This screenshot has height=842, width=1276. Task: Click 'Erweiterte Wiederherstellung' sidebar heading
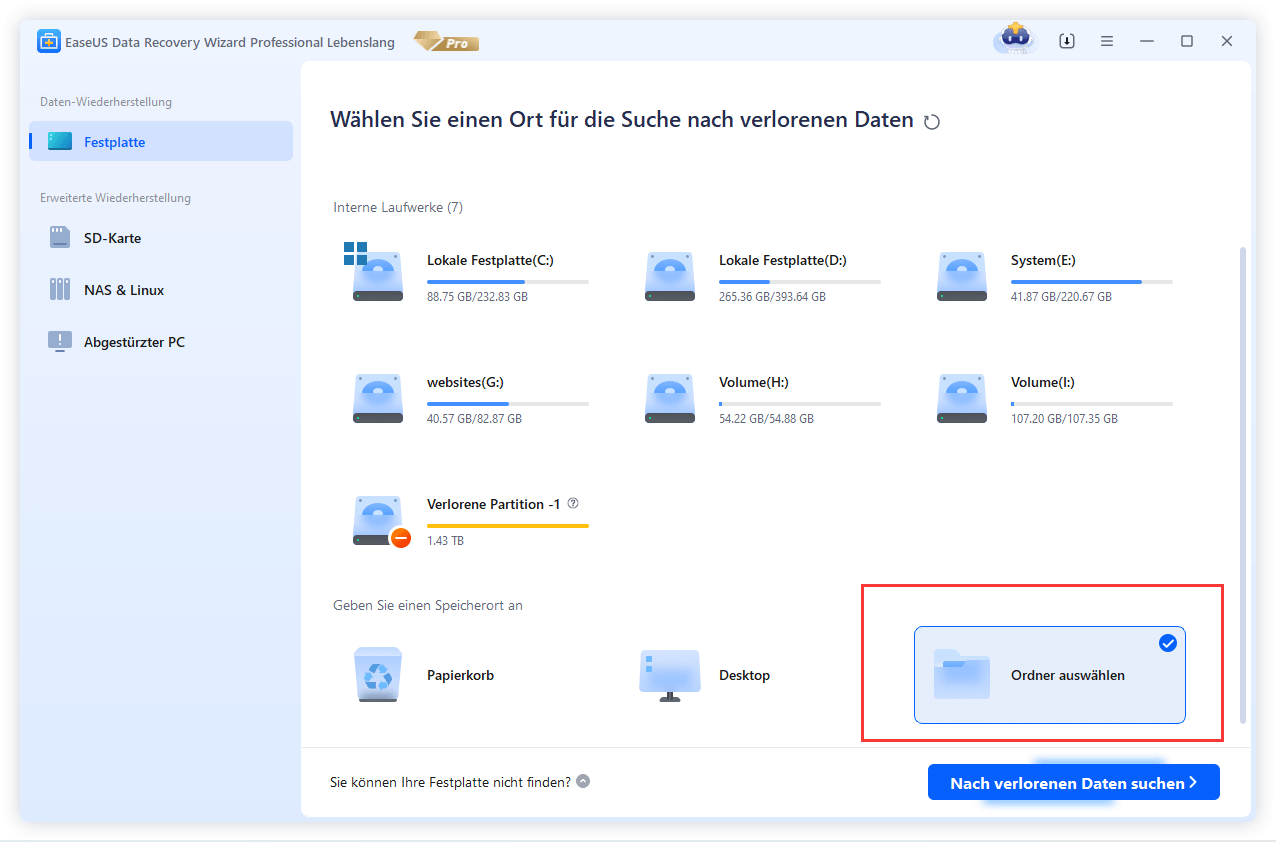[x=115, y=198]
